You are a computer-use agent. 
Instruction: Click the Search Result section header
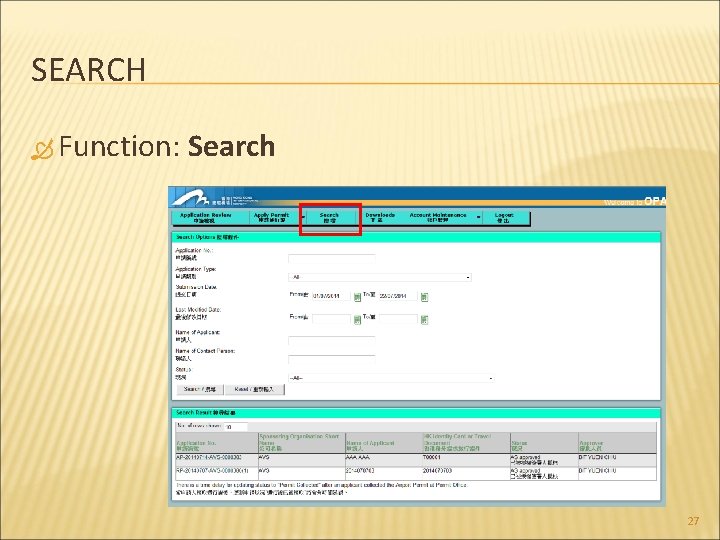[416, 413]
